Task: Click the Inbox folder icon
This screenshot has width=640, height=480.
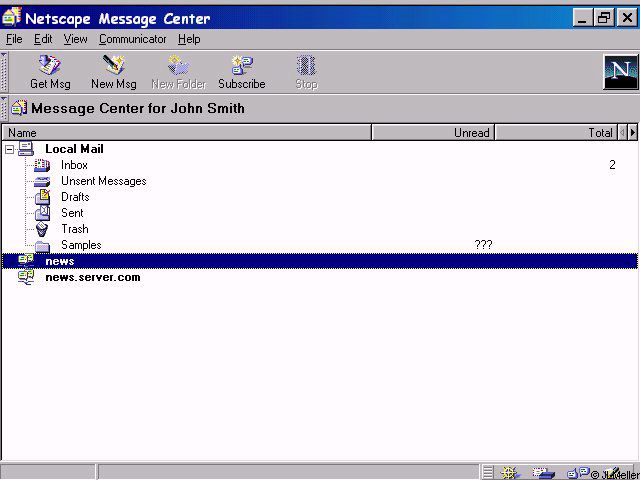Action: [x=42, y=165]
